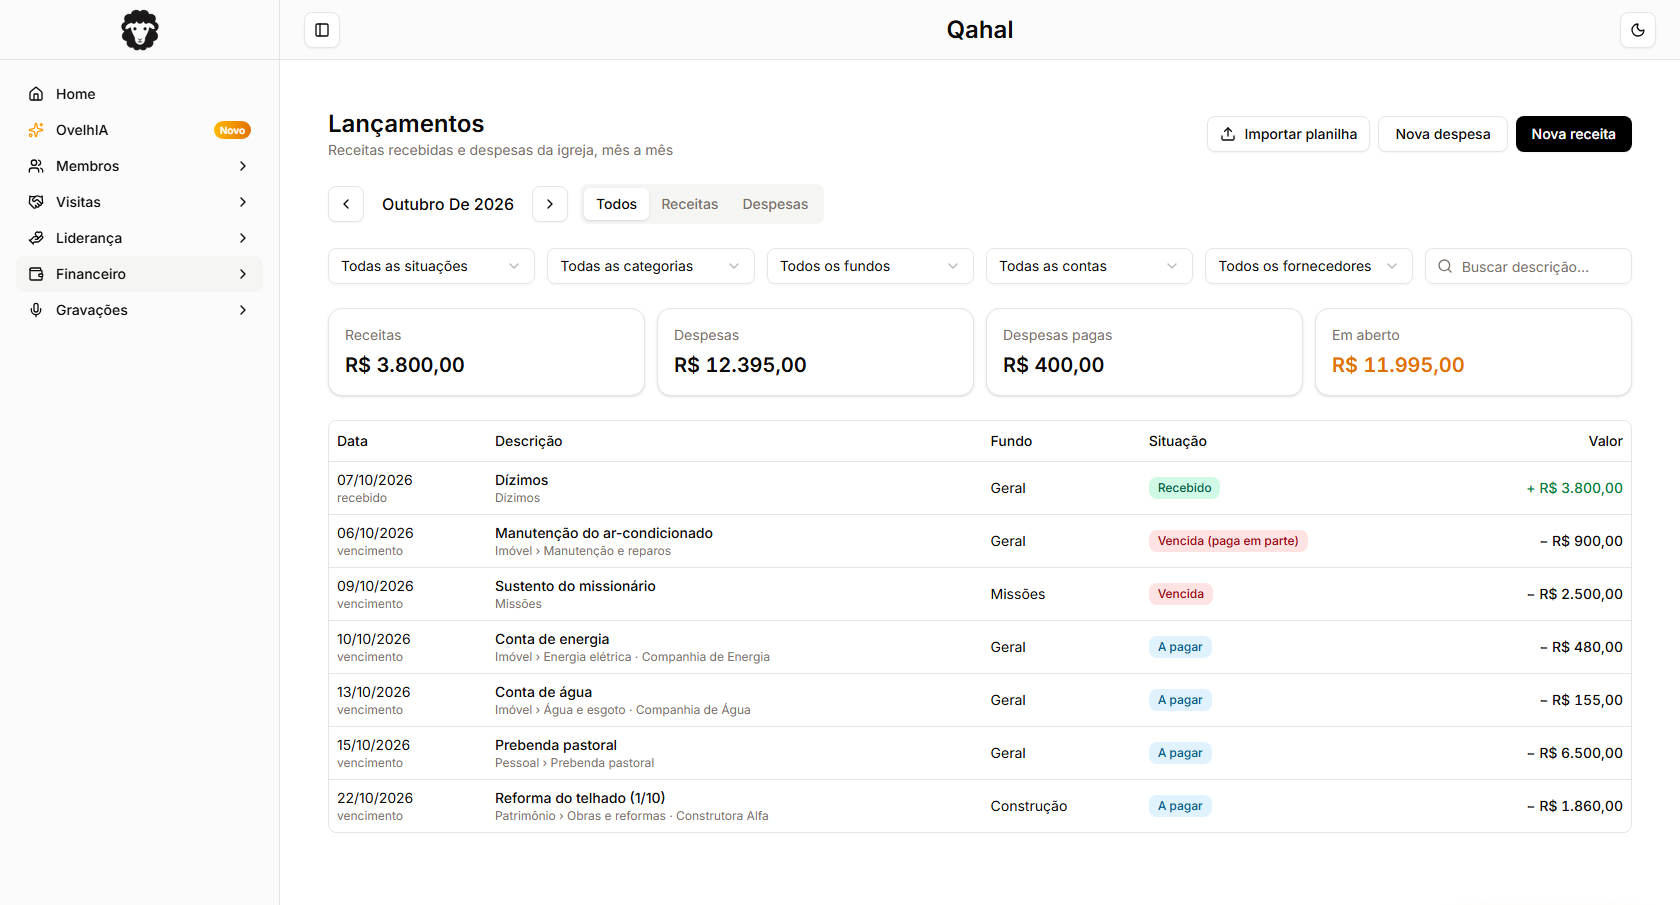Click the Visitas handshake icon
Image resolution: width=1680 pixels, height=905 pixels.
coord(36,202)
